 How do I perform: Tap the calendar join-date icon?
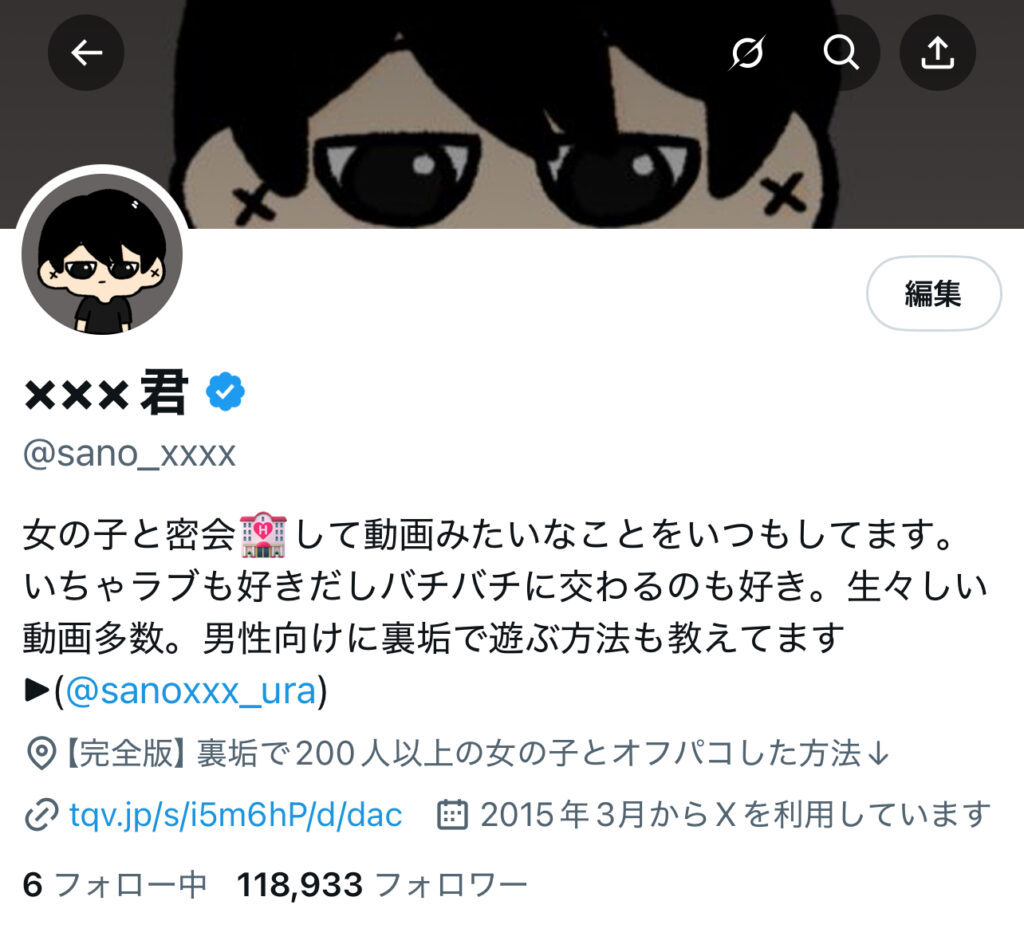pyautogui.click(x=452, y=815)
